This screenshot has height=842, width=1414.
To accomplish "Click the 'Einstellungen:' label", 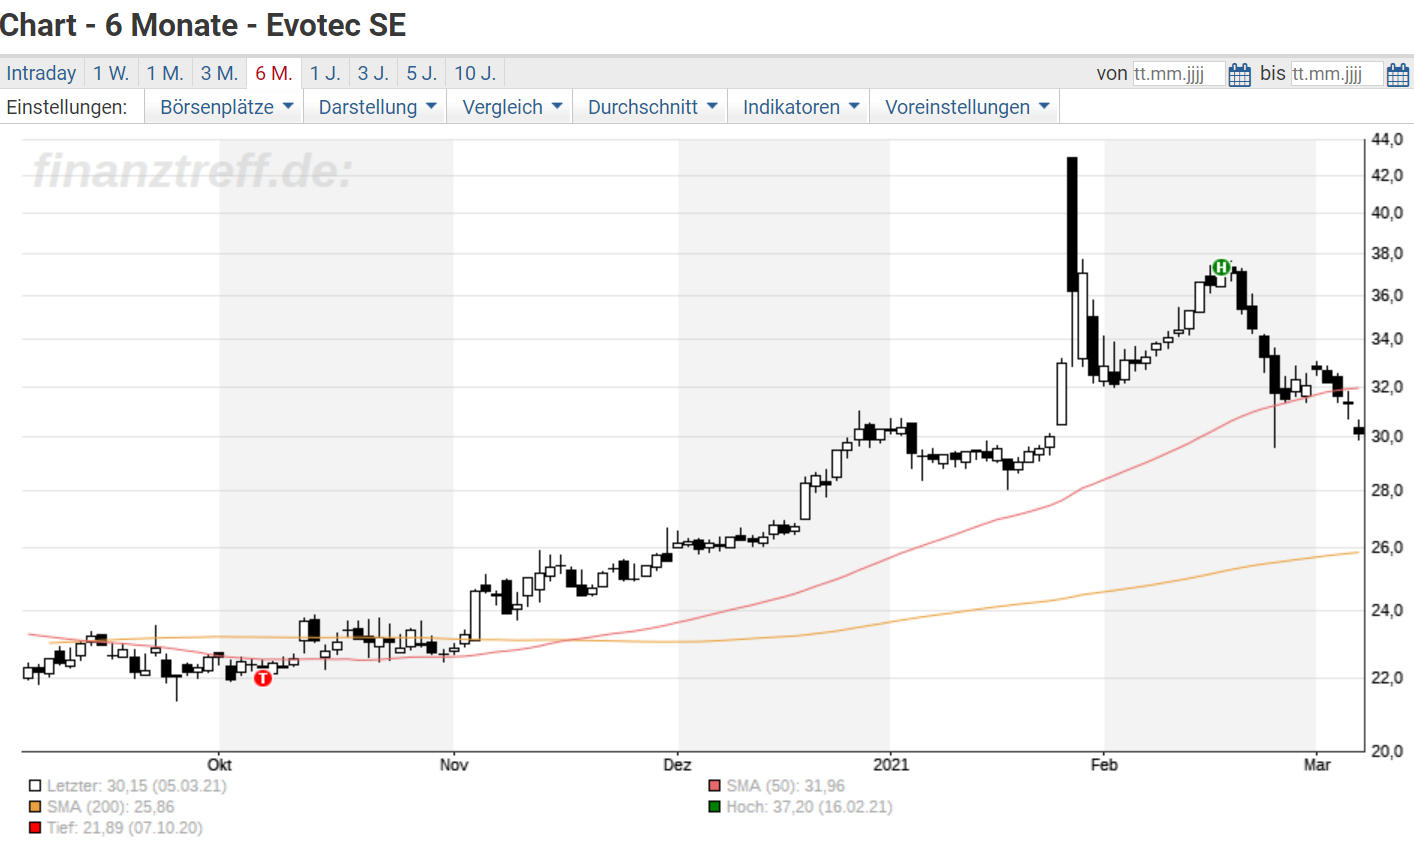I will (67, 107).
